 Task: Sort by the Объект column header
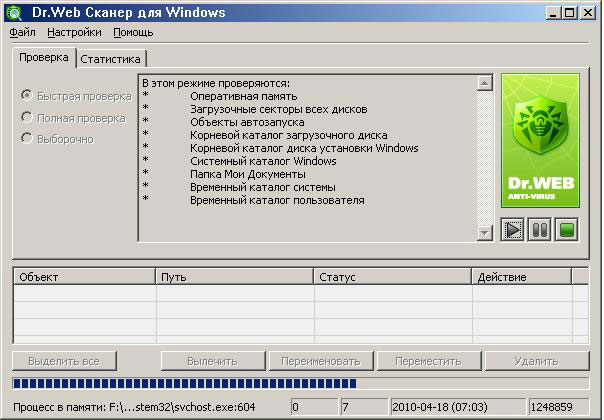(x=84, y=277)
